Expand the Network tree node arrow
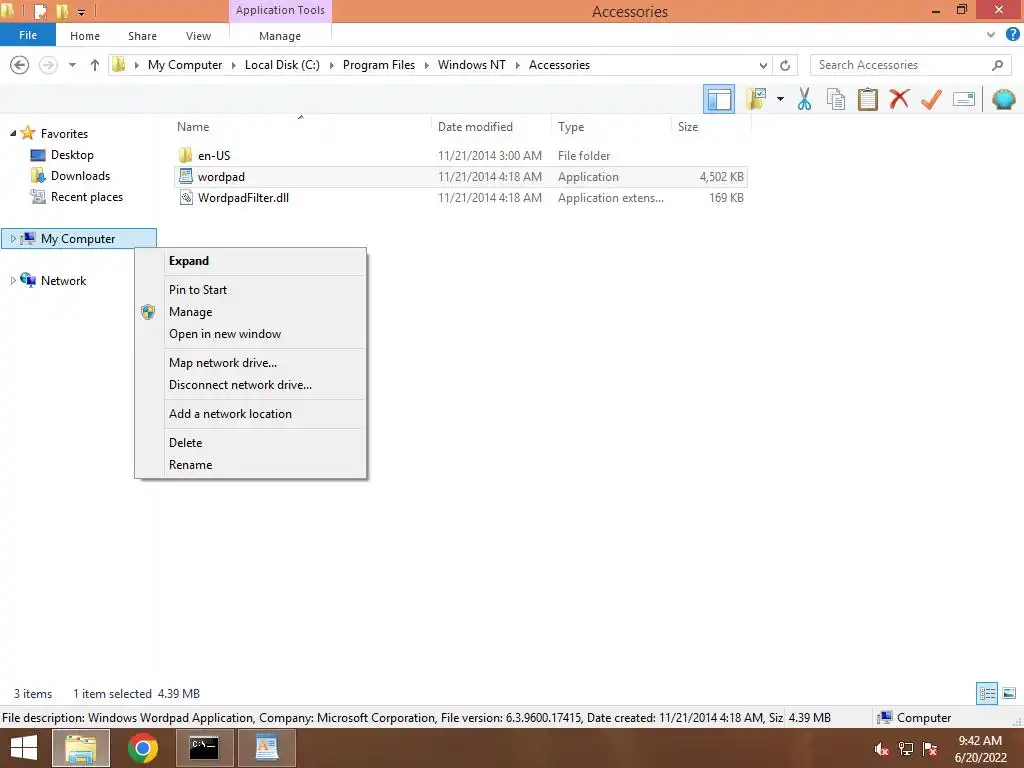Screen dimensions: 1024x768 13,280
